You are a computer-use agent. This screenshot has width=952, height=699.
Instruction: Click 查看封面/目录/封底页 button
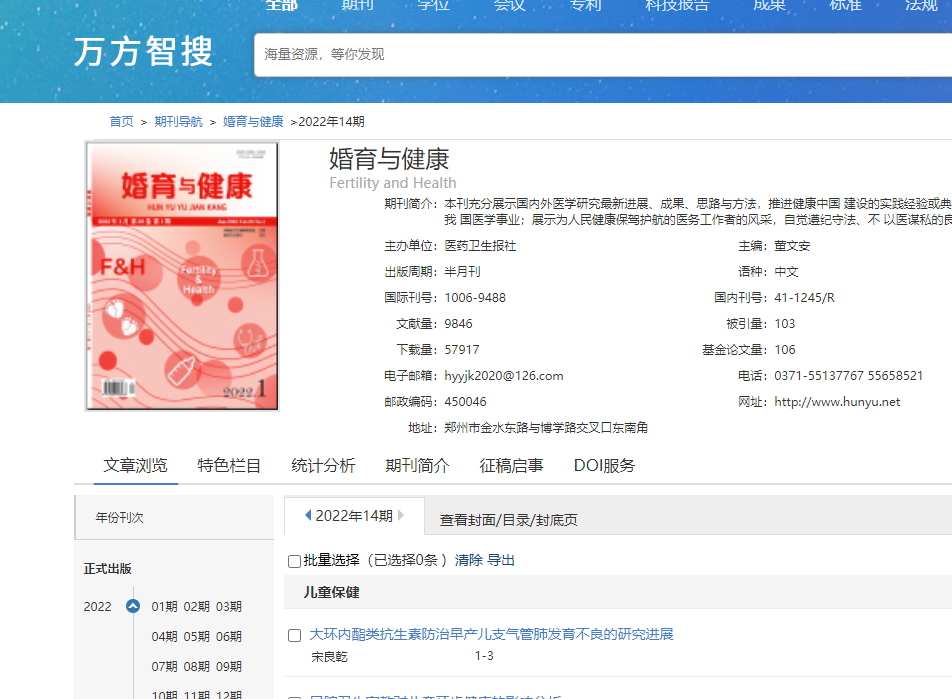tap(508, 520)
